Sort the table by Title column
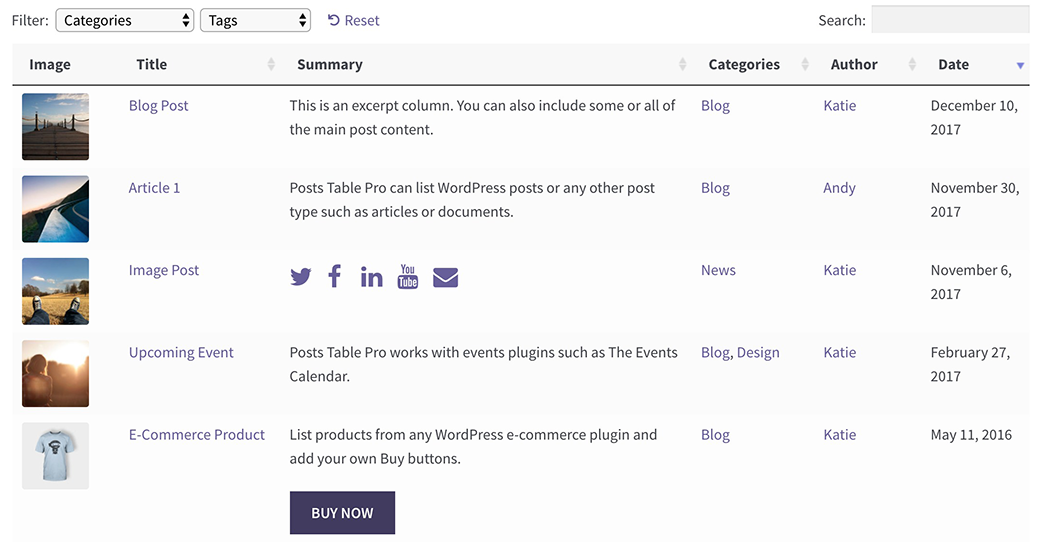The image size is (1043, 542). pyautogui.click(x=152, y=64)
